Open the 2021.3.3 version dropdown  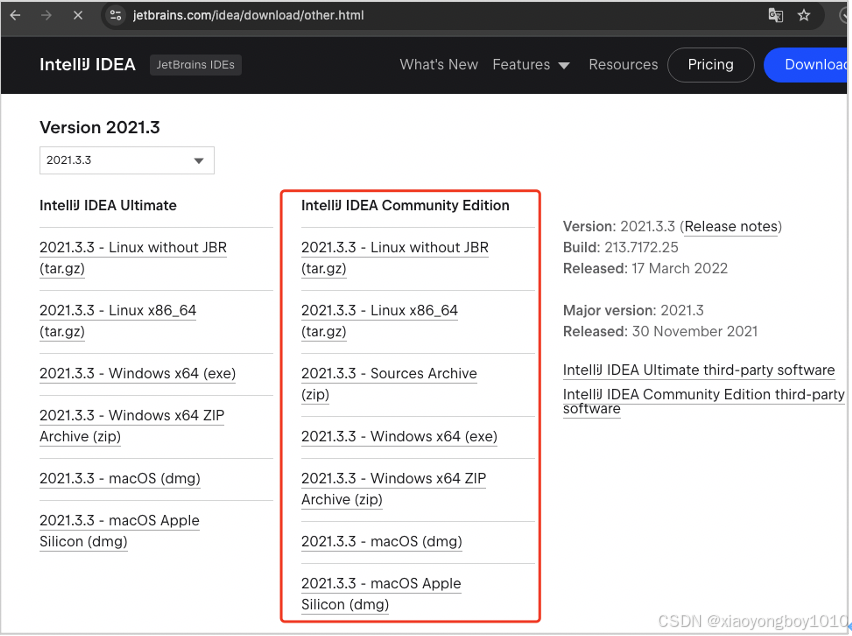tap(127, 160)
